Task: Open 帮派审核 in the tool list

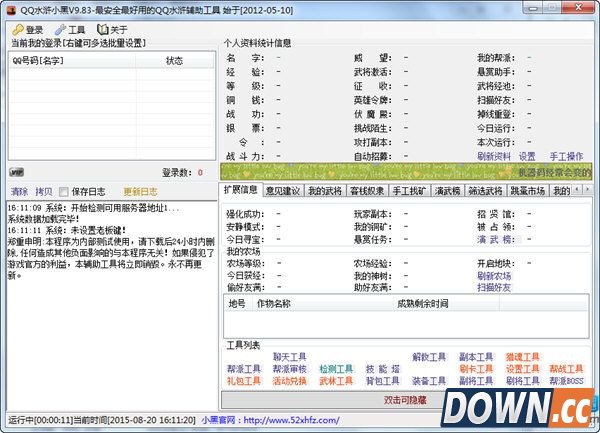Action: (290, 369)
